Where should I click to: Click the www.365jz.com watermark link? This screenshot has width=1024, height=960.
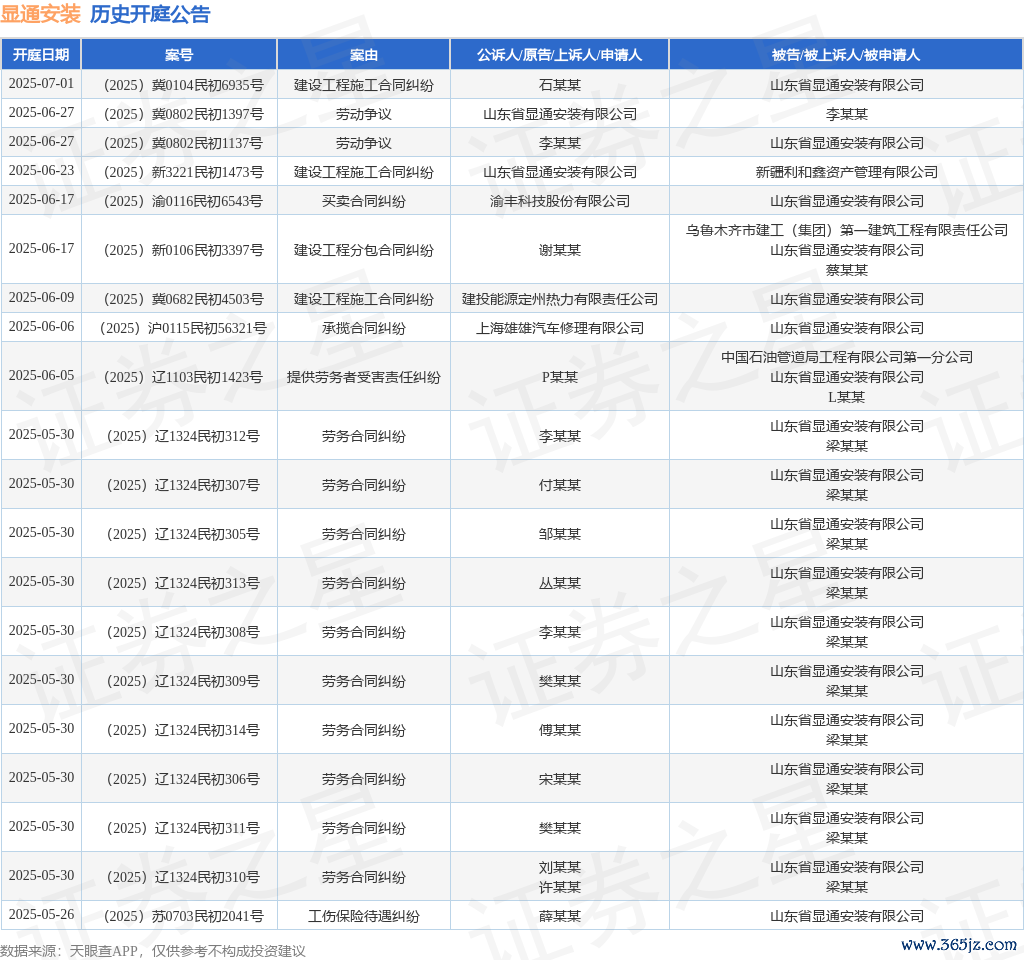pos(958,945)
